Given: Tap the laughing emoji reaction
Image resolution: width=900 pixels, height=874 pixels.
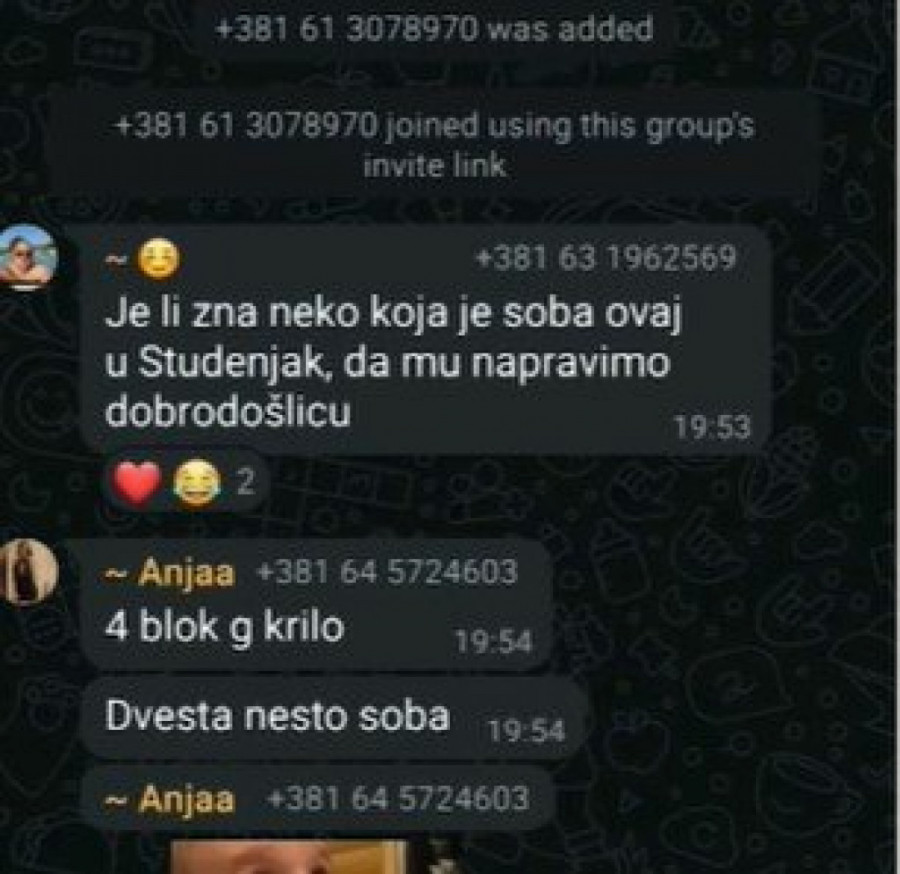Looking at the screenshot, I should tap(197, 484).
